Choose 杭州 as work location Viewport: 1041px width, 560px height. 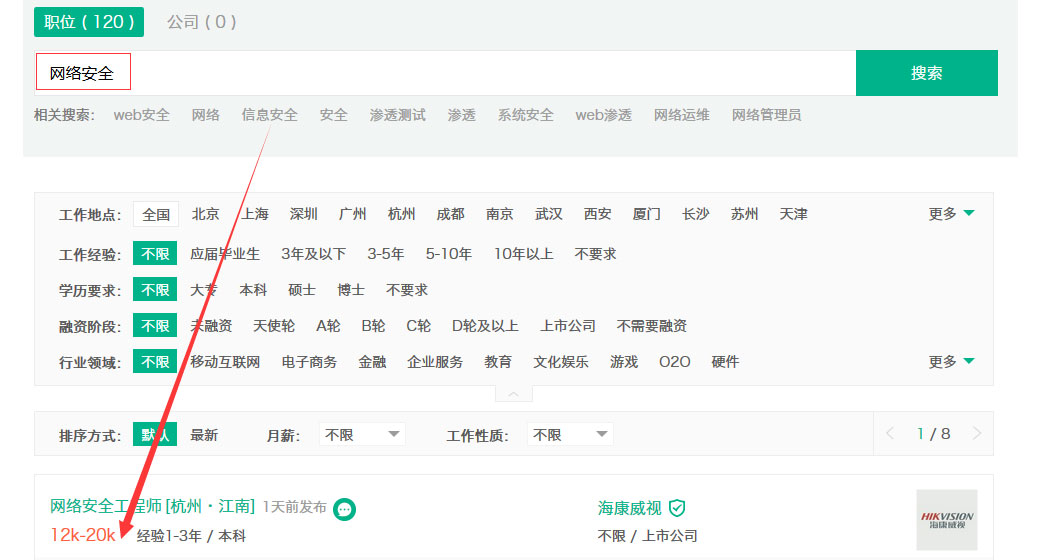click(x=402, y=214)
